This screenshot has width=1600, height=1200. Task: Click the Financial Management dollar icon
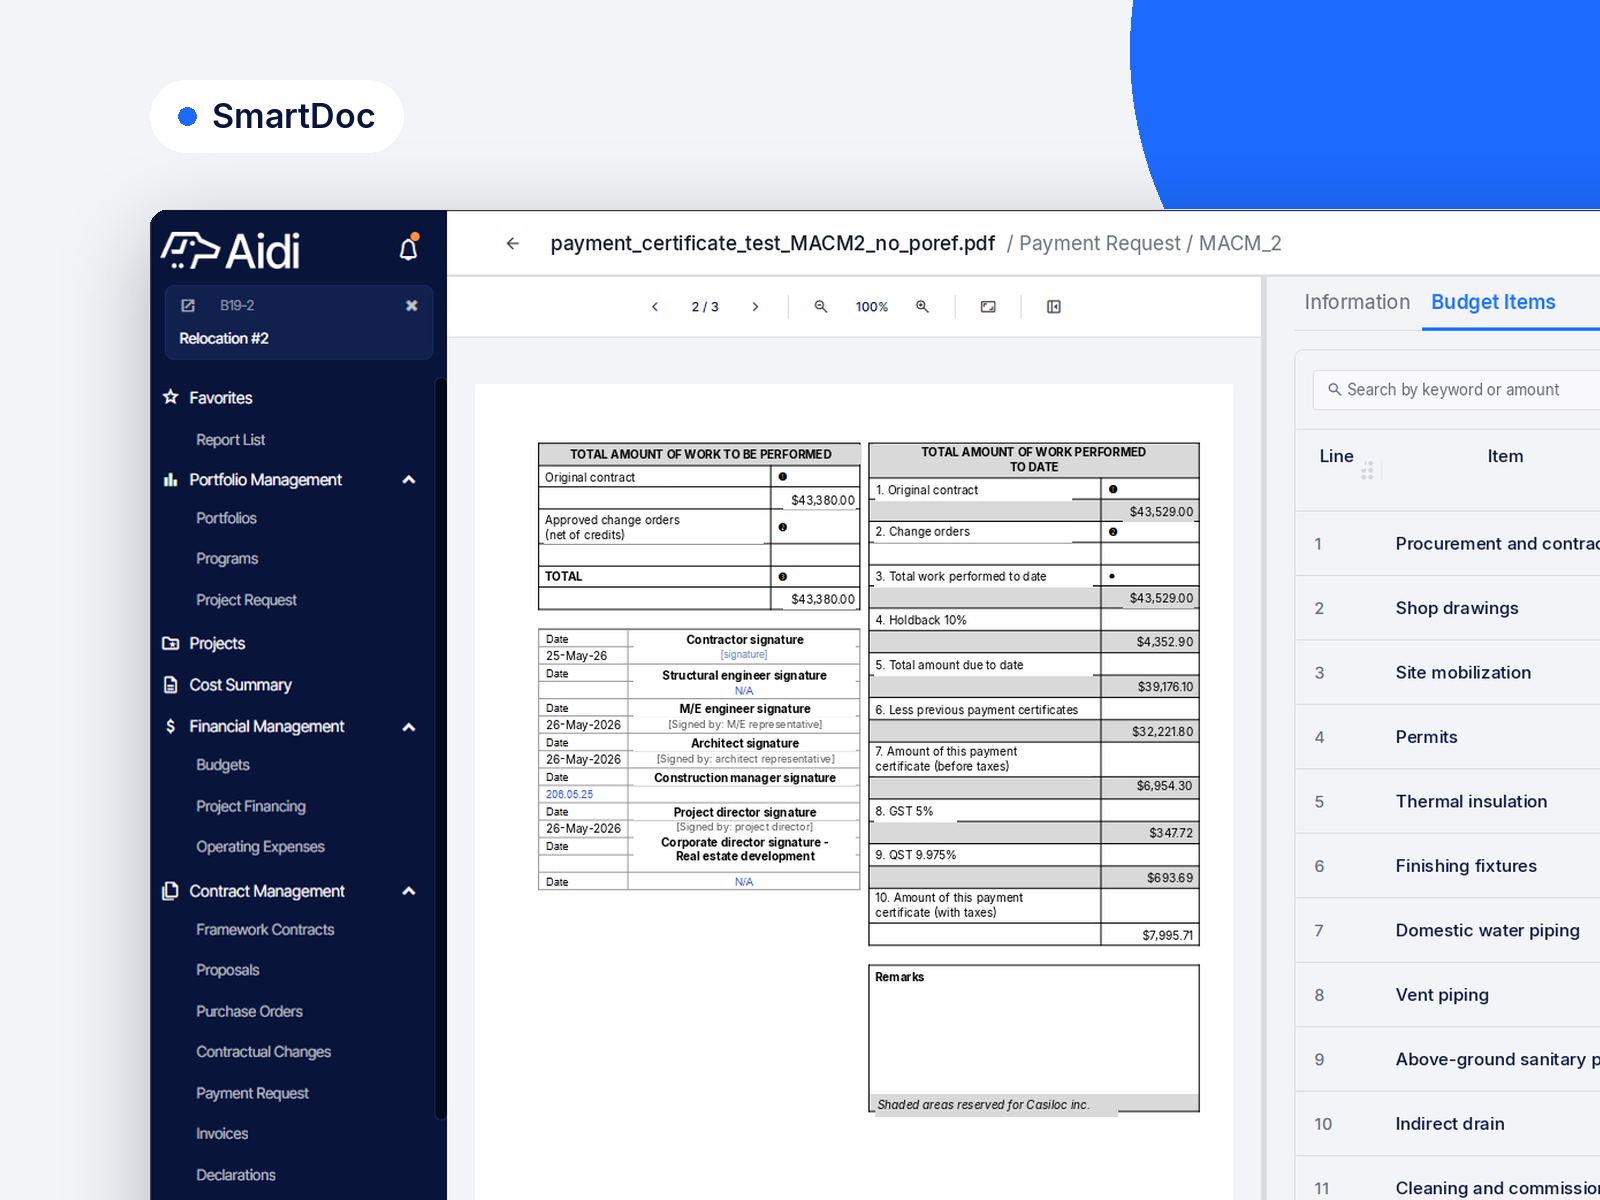(171, 726)
